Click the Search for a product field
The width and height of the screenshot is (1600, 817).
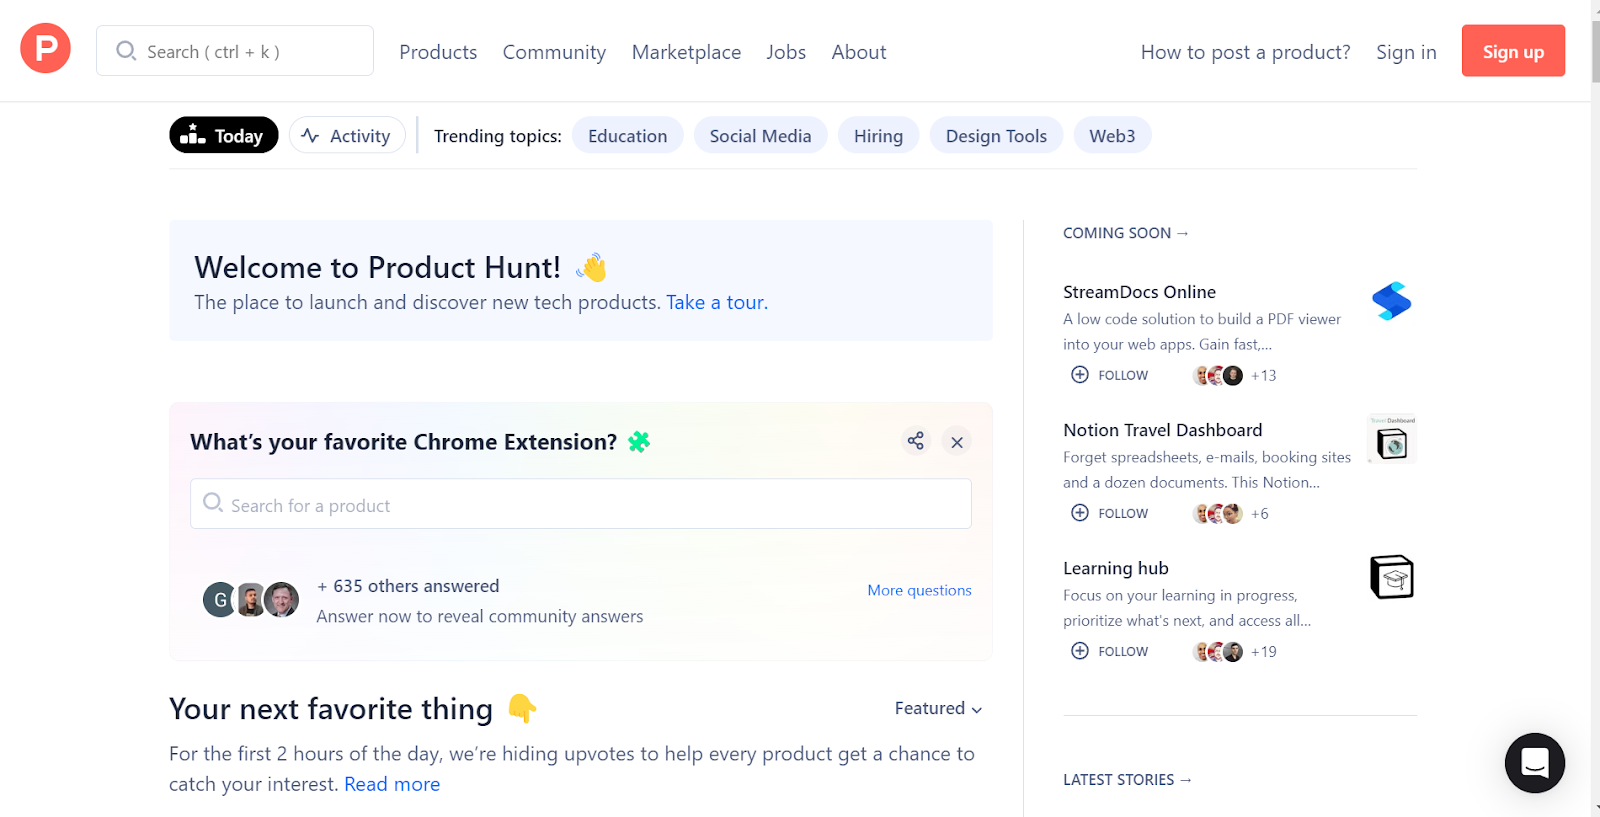point(581,504)
